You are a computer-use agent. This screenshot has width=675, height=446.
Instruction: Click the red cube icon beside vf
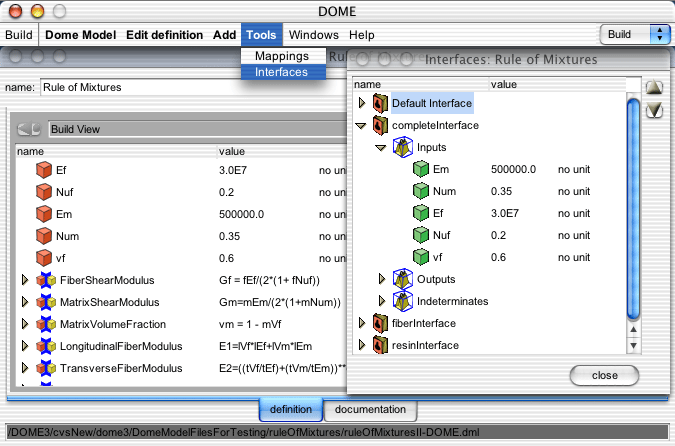(44, 258)
